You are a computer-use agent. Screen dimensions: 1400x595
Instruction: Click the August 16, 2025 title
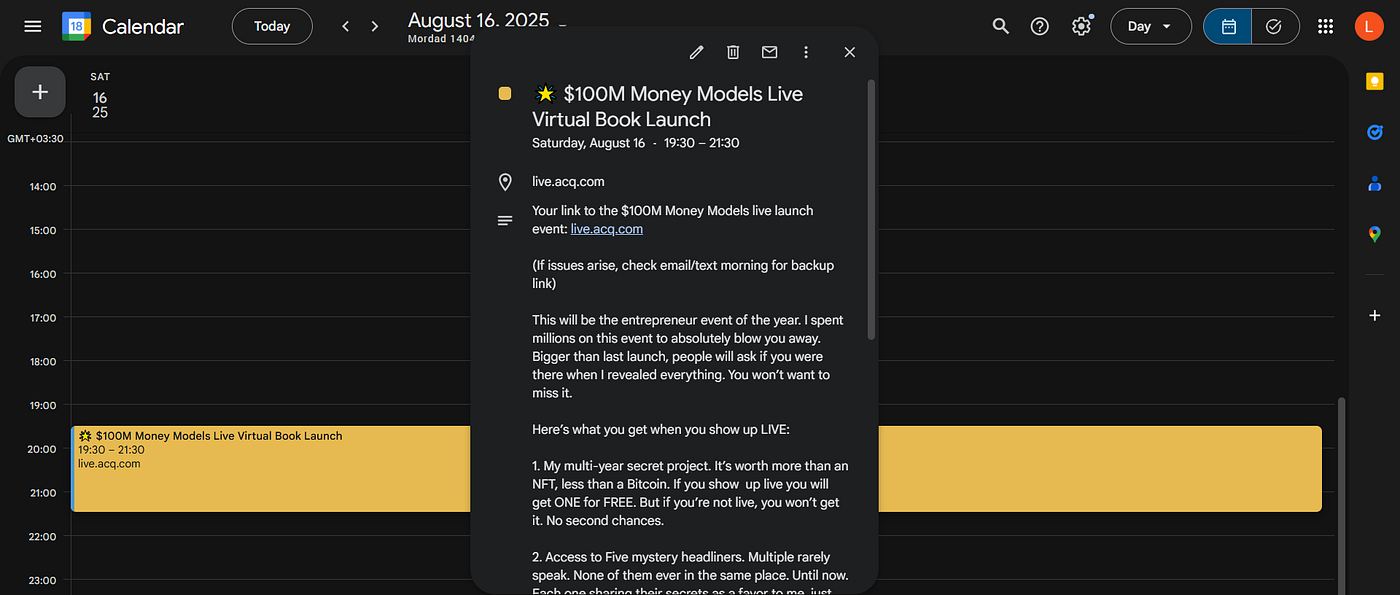click(479, 21)
